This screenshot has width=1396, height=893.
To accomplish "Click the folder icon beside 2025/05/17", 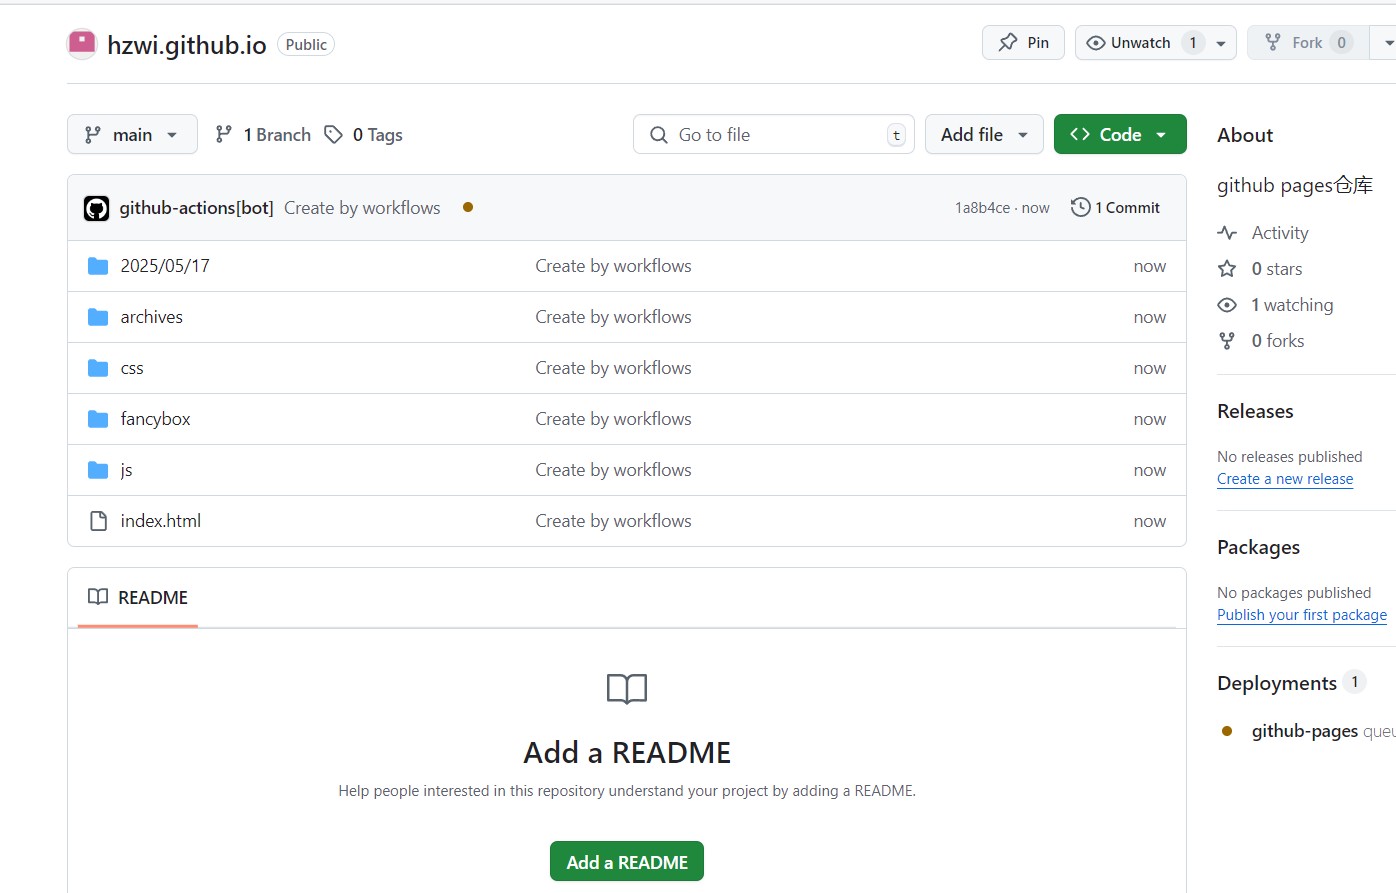I will (x=98, y=266).
